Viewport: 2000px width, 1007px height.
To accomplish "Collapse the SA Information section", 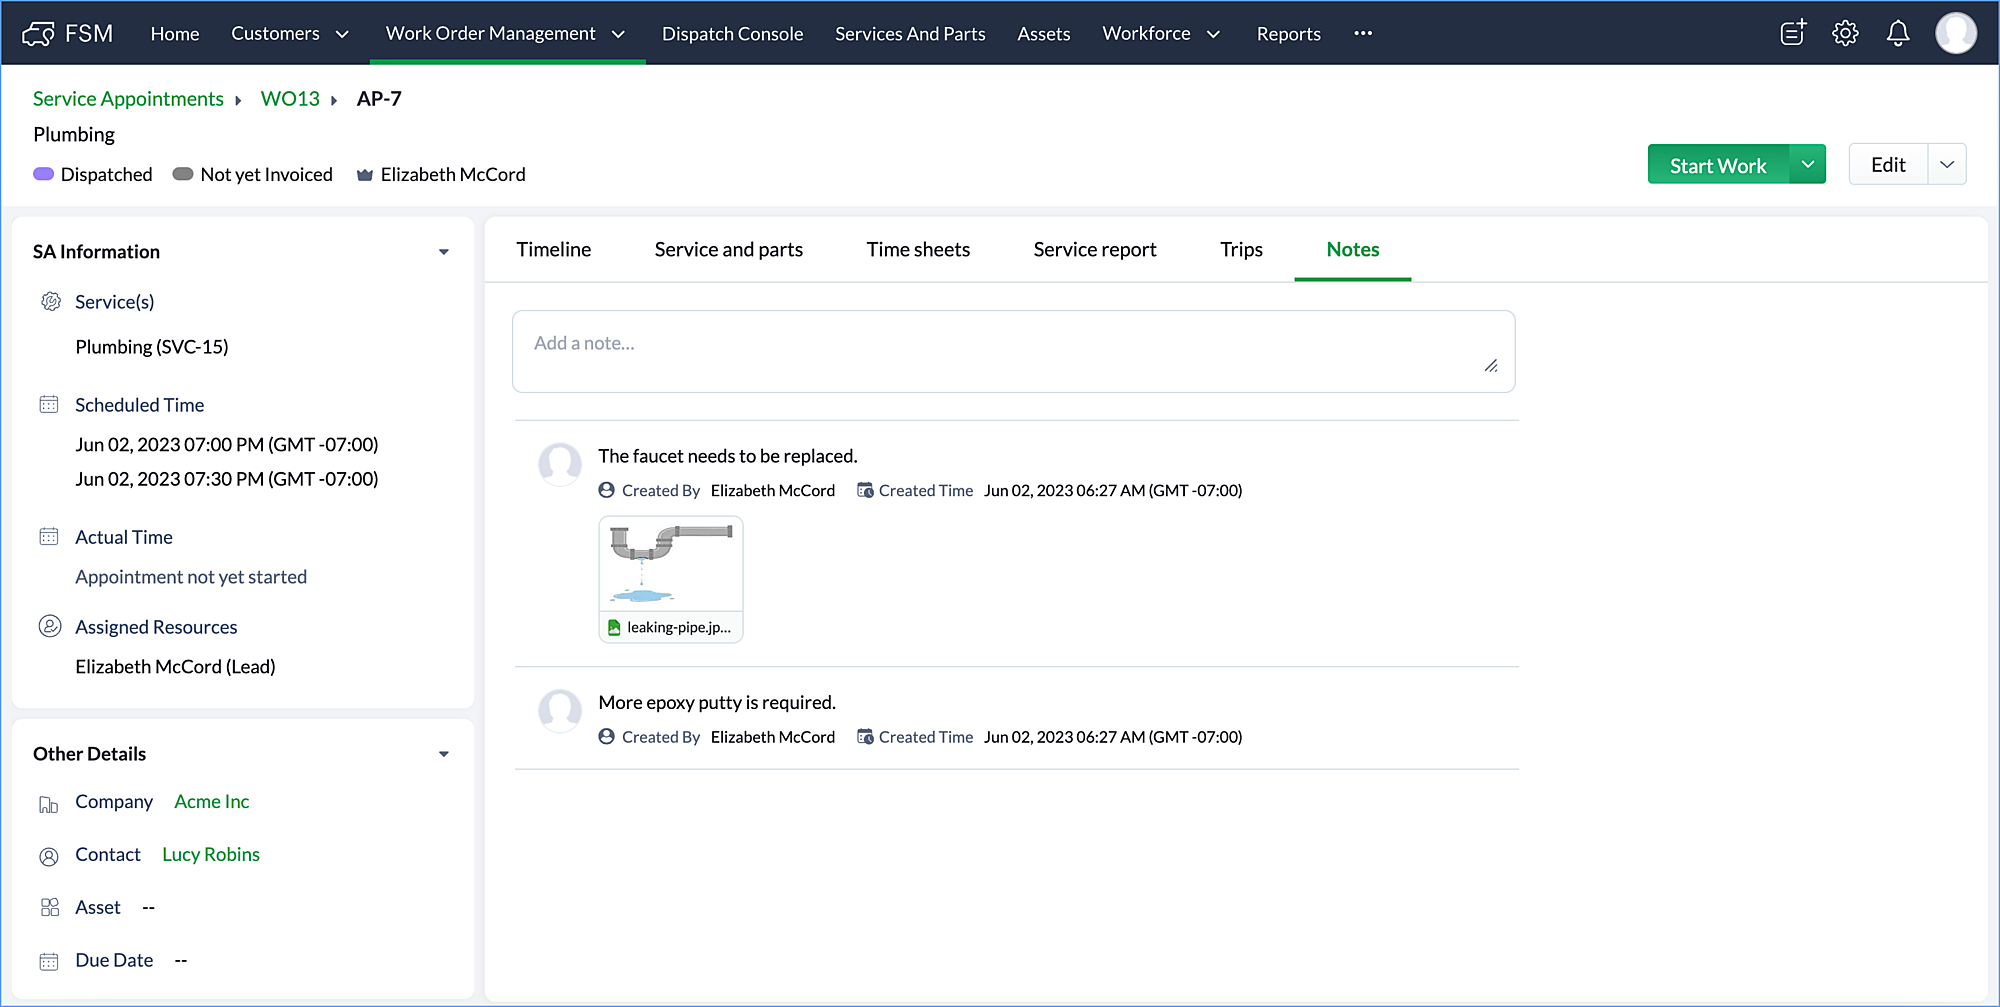I will 443,252.
